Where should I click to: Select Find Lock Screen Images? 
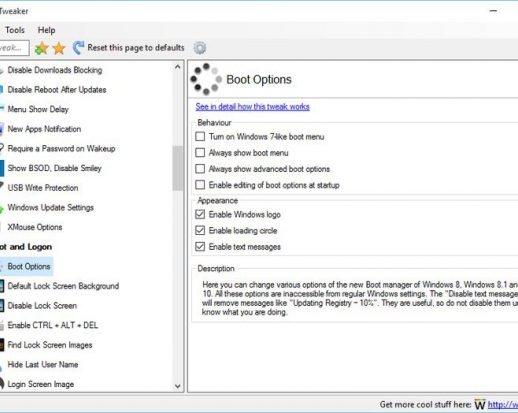tap(50, 345)
